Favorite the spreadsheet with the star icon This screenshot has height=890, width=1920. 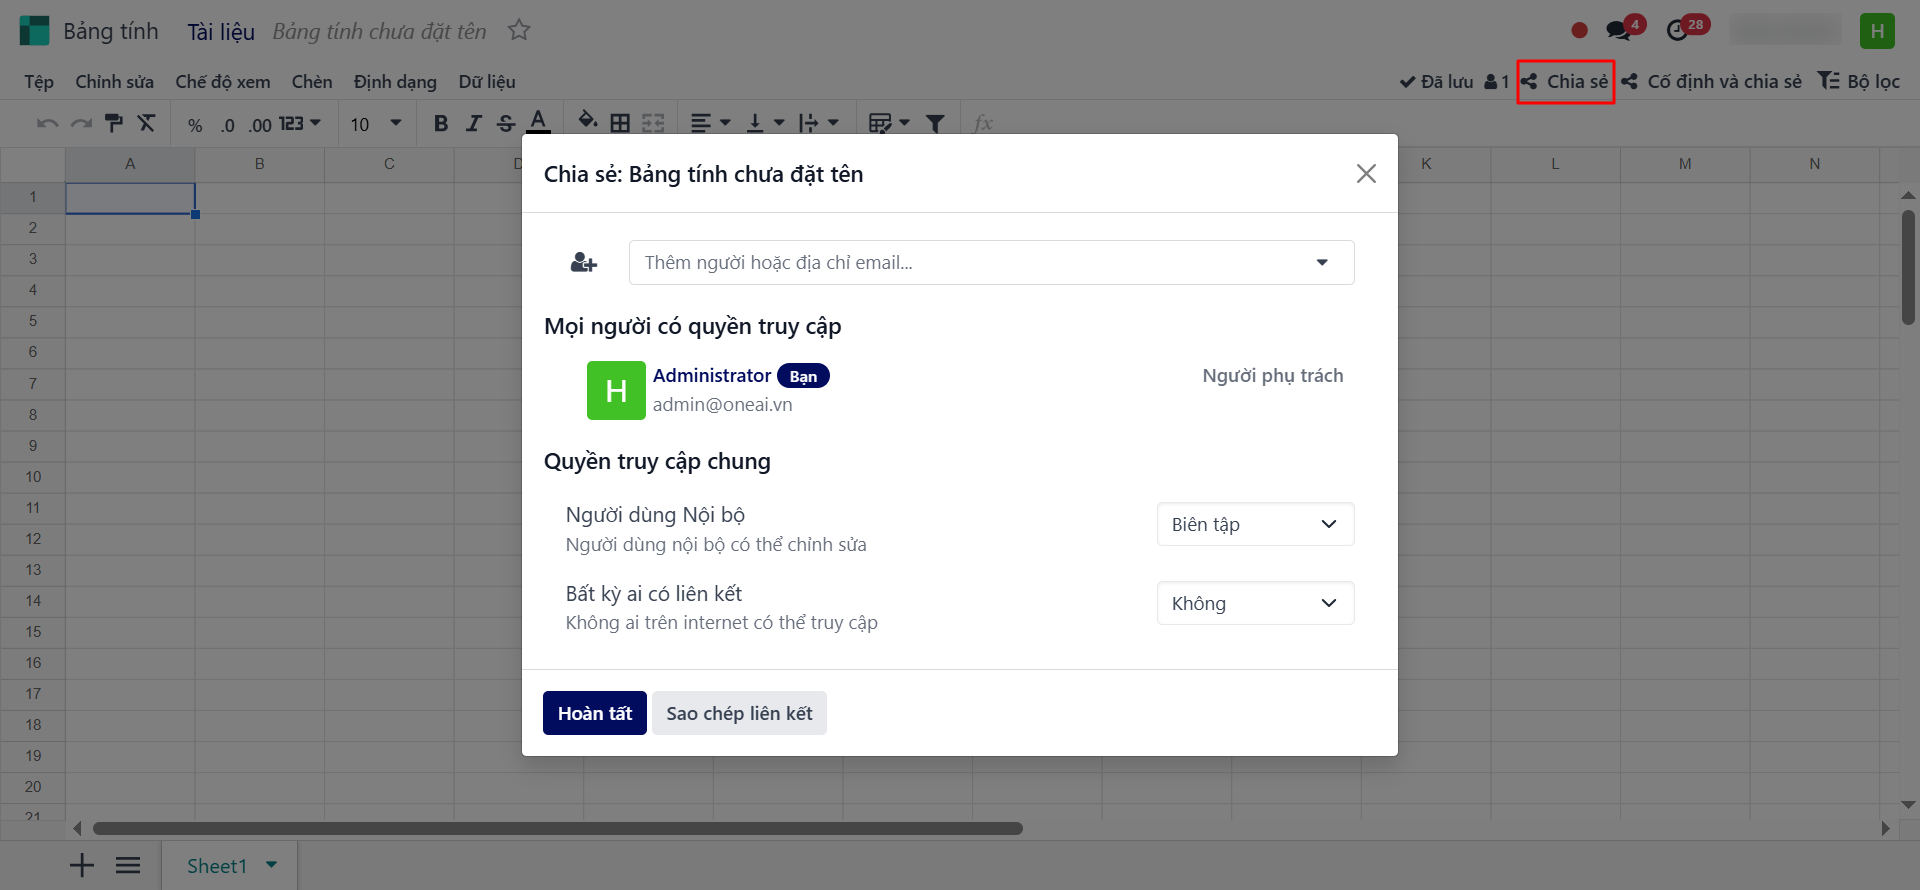click(519, 31)
